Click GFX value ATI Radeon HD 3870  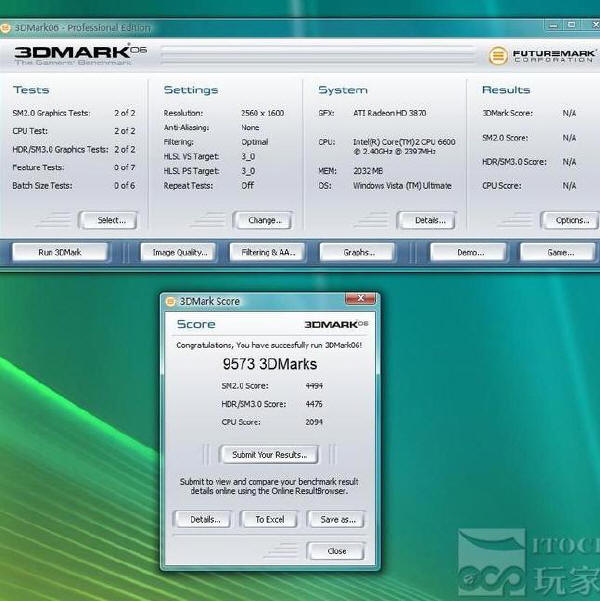[390, 113]
